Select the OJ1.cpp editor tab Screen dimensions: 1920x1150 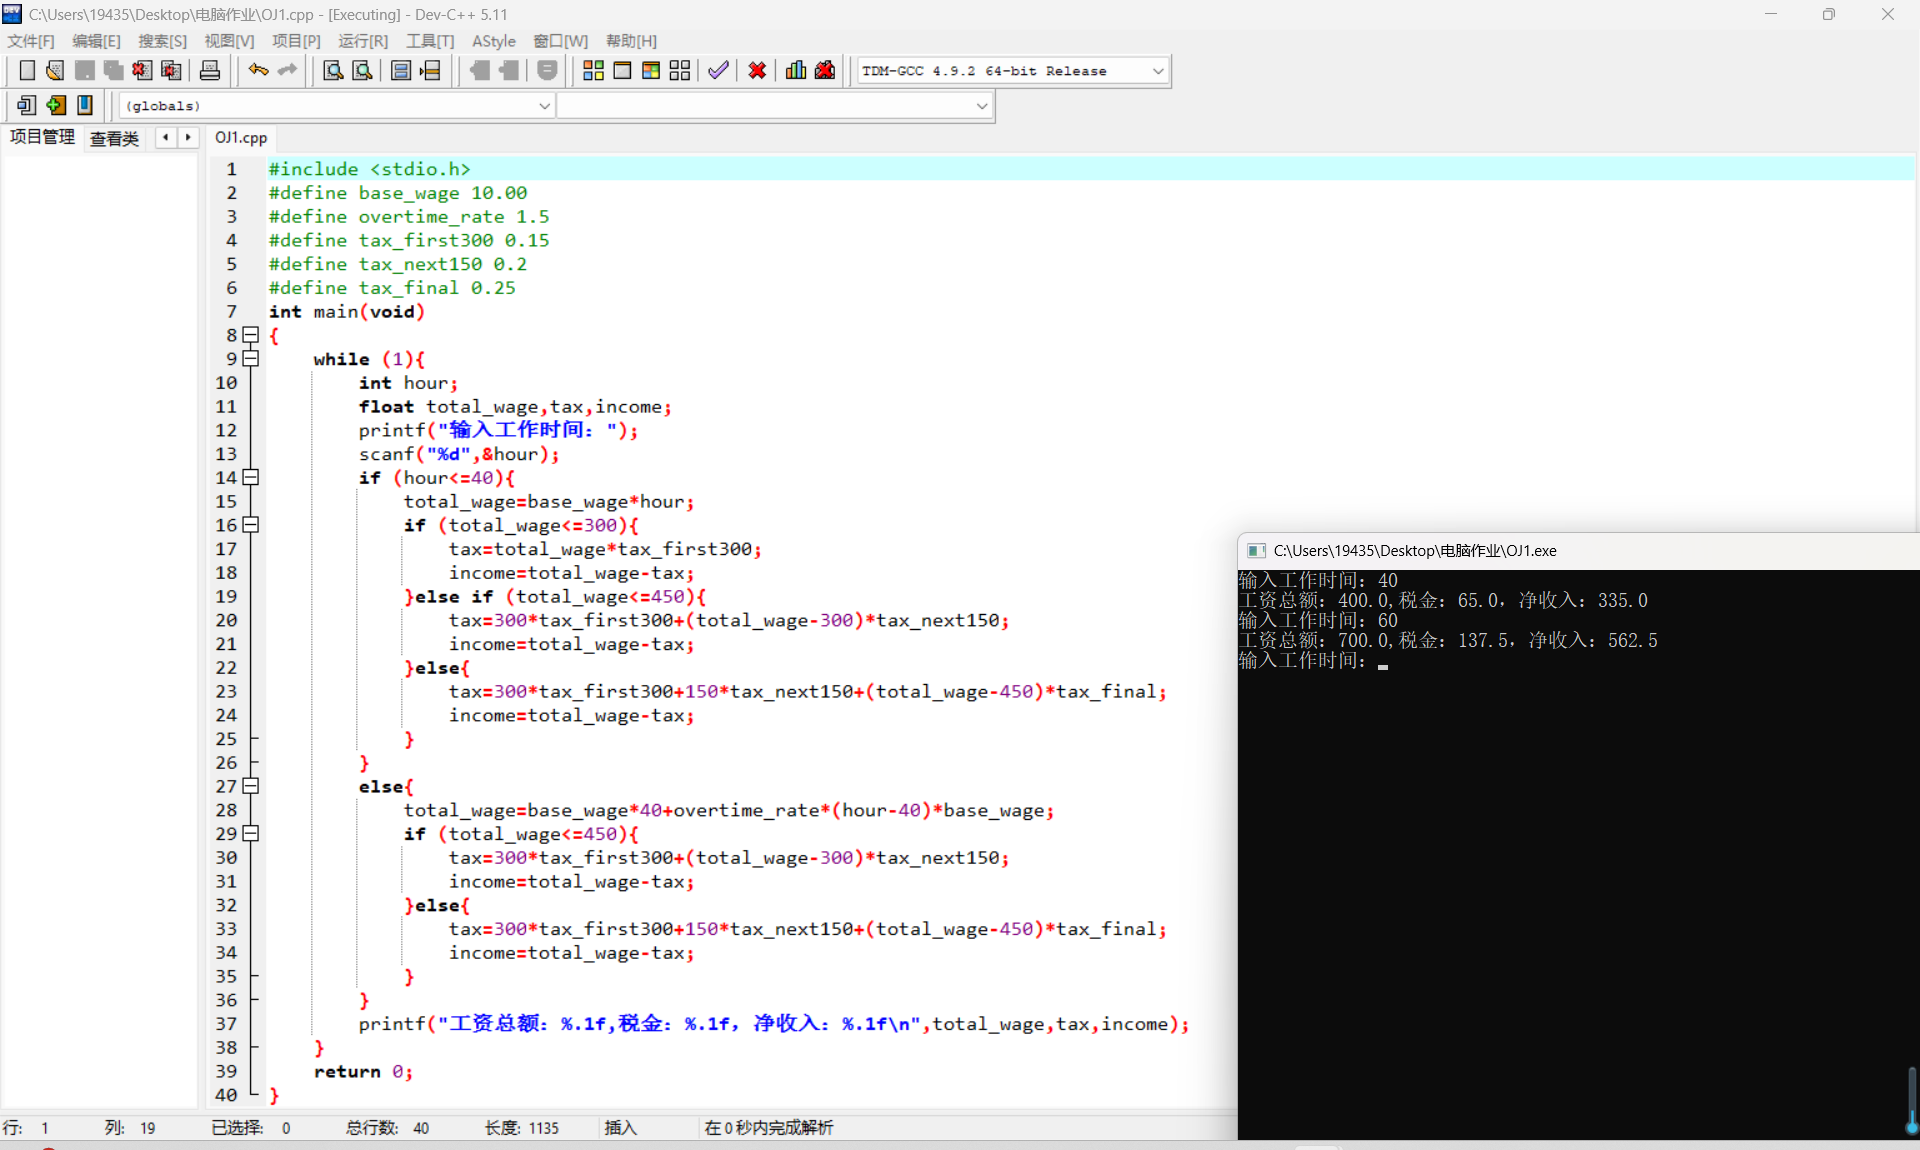click(x=241, y=138)
